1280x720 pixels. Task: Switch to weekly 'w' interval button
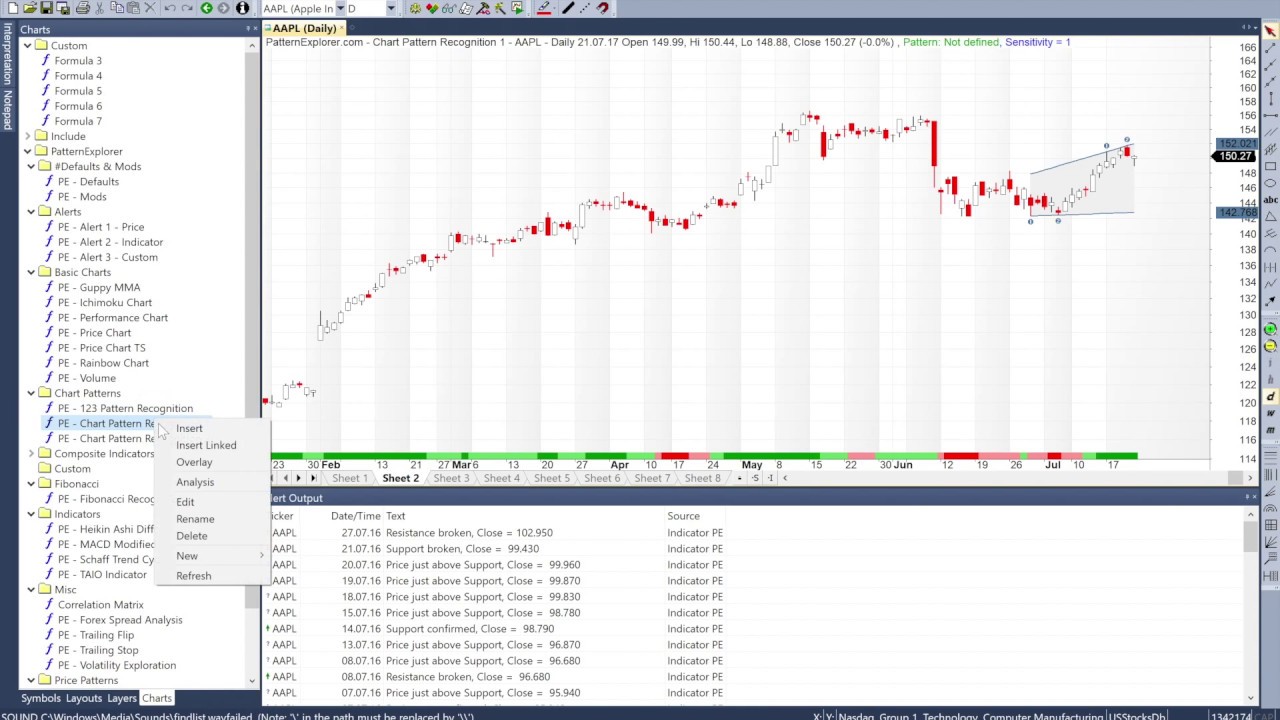[x=1270, y=413]
